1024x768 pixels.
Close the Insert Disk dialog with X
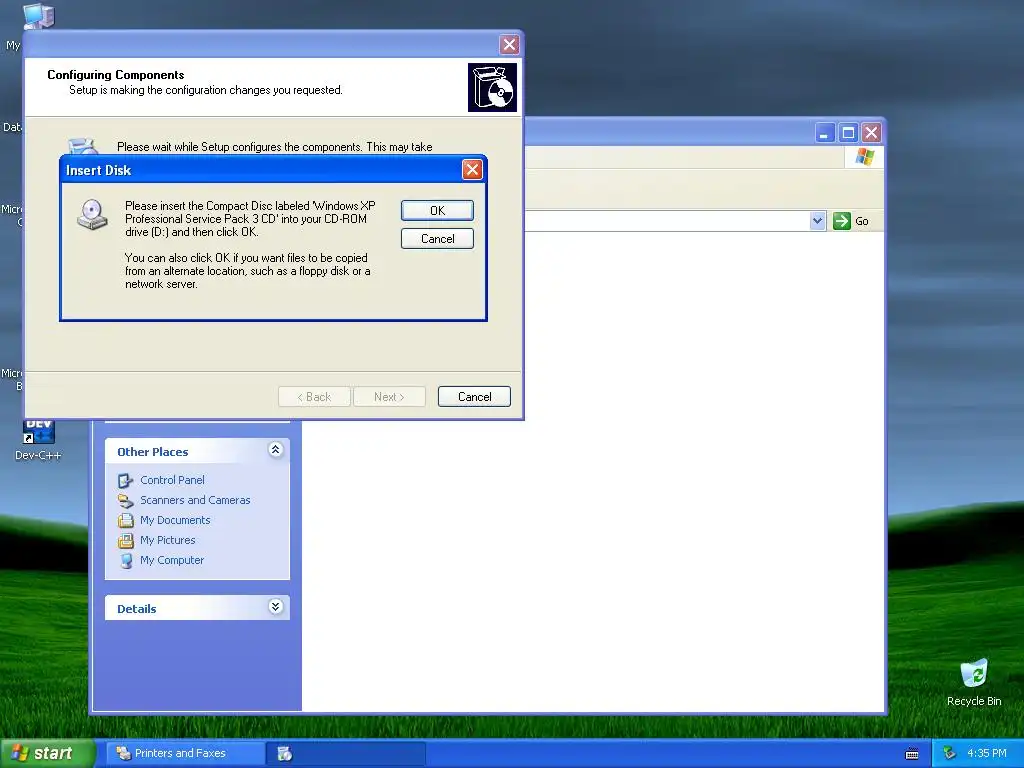pyautogui.click(x=472, y=170)
